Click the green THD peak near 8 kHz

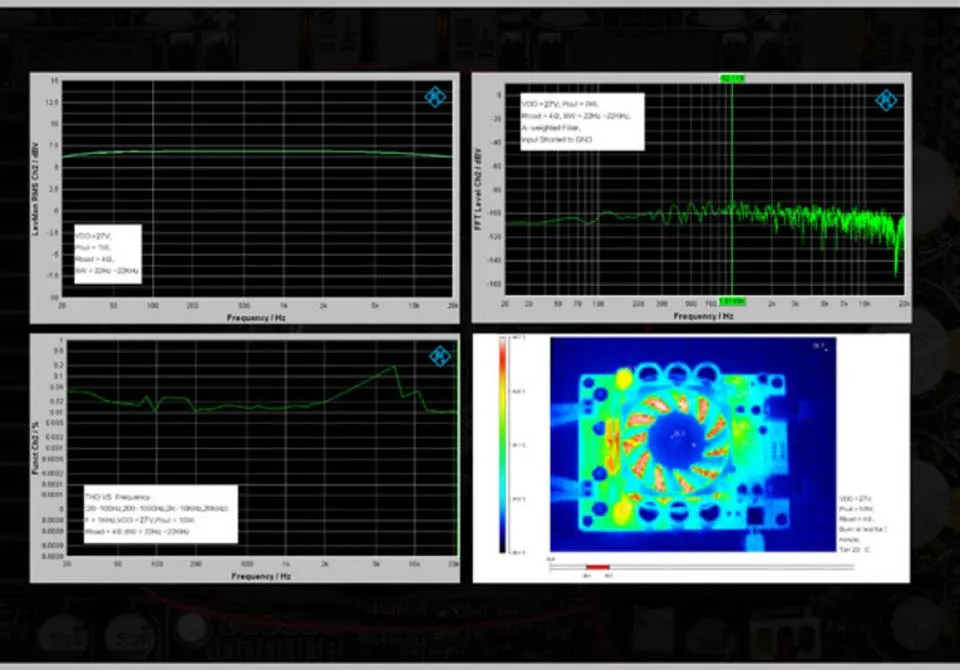click(394, 367)
